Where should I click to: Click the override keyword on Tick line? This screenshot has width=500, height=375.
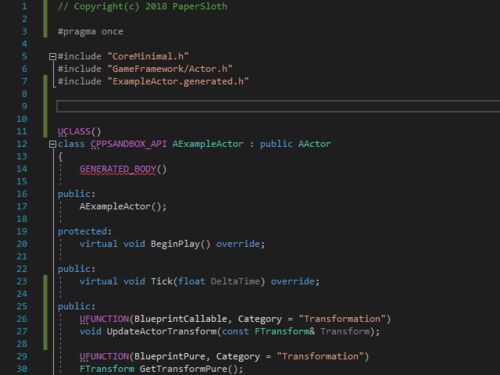click(292, 281)
